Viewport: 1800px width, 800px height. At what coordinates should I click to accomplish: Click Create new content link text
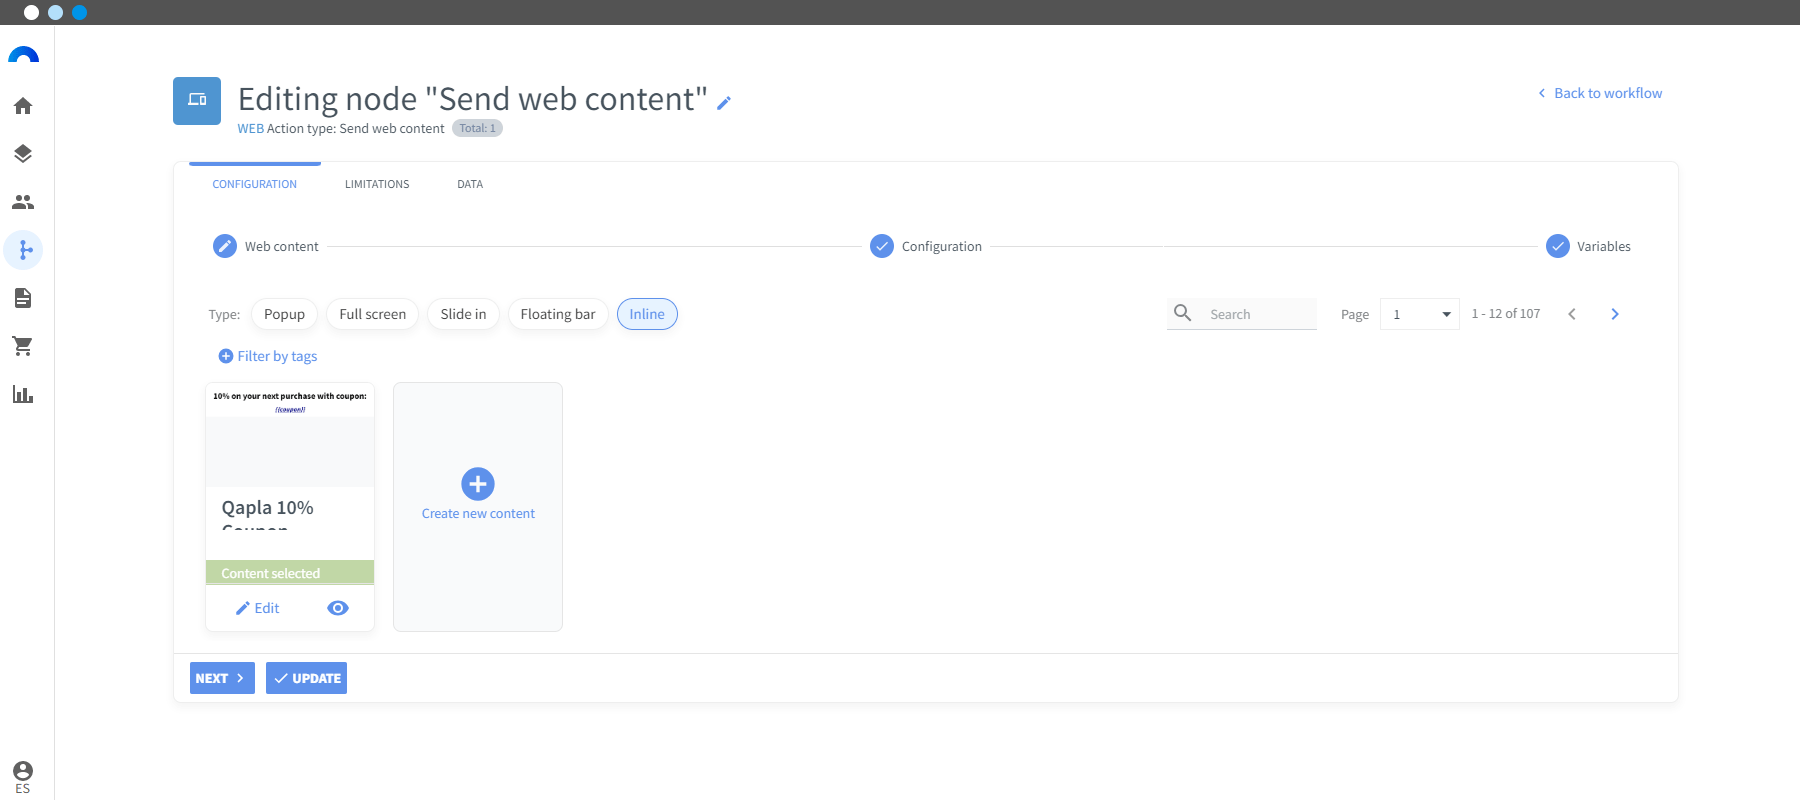point(478,514)
